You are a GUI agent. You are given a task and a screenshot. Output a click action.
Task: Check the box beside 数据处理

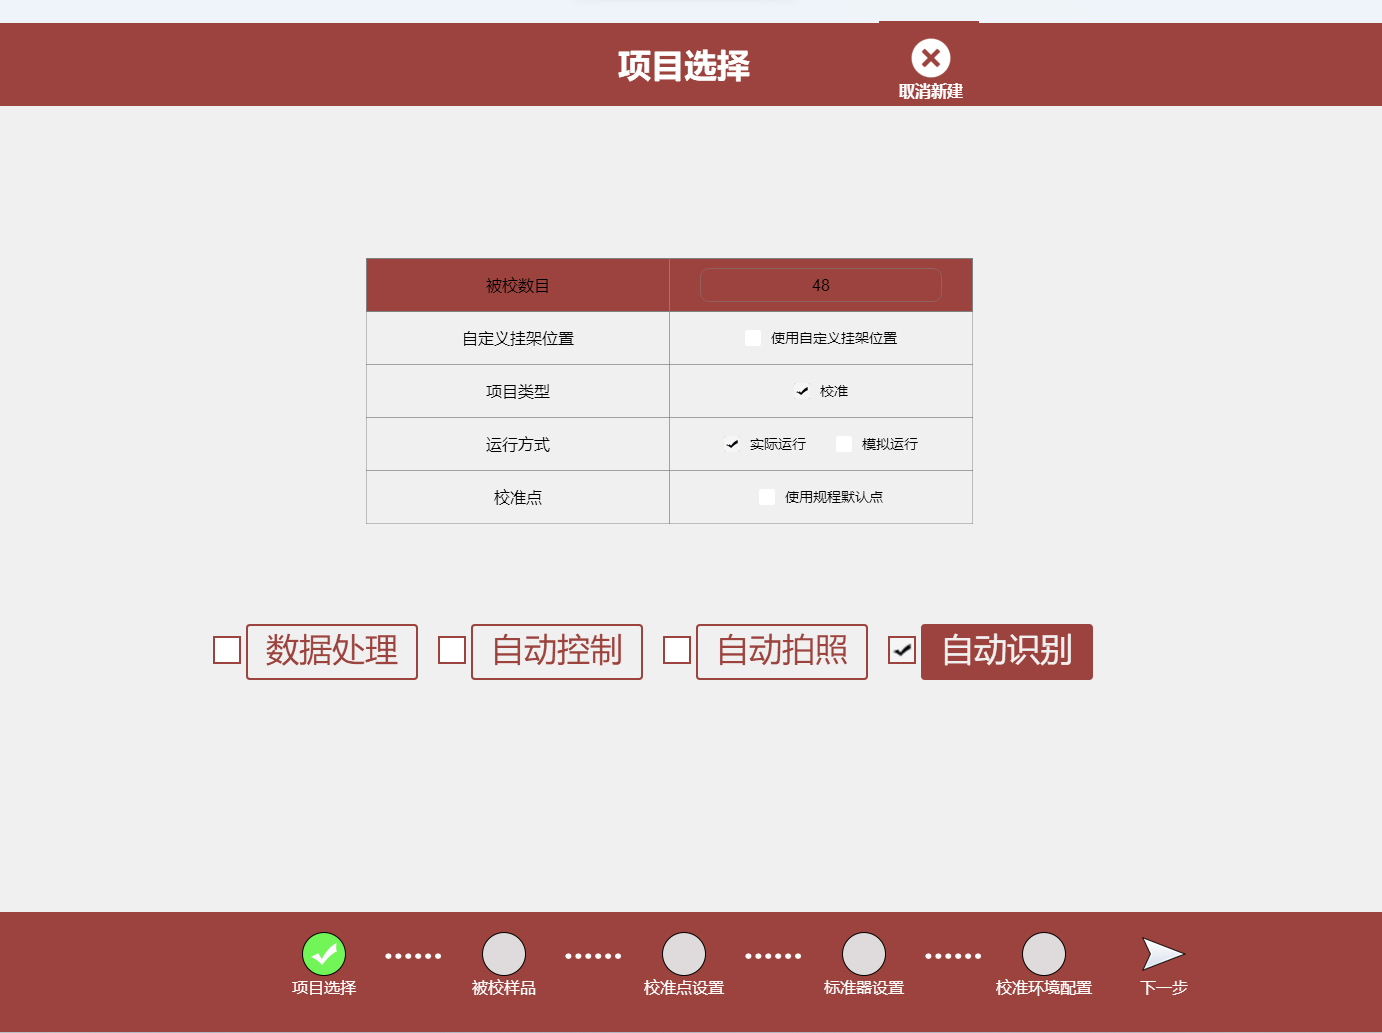227,650
